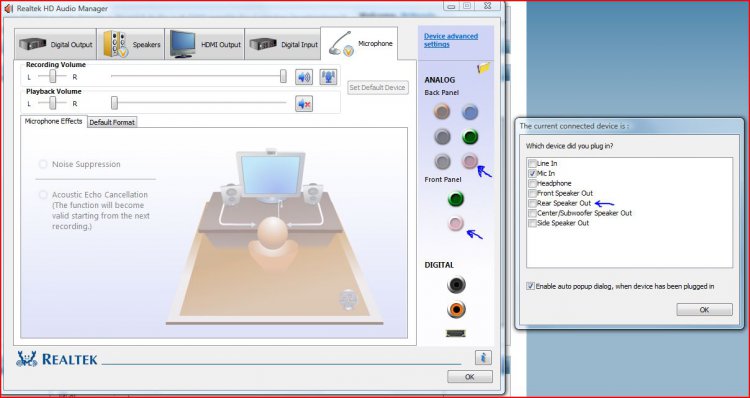Click the orange digital coaxial jack
Image resolution: width=750 pixels, height=398 pixels.
click(x=456, y=310)
